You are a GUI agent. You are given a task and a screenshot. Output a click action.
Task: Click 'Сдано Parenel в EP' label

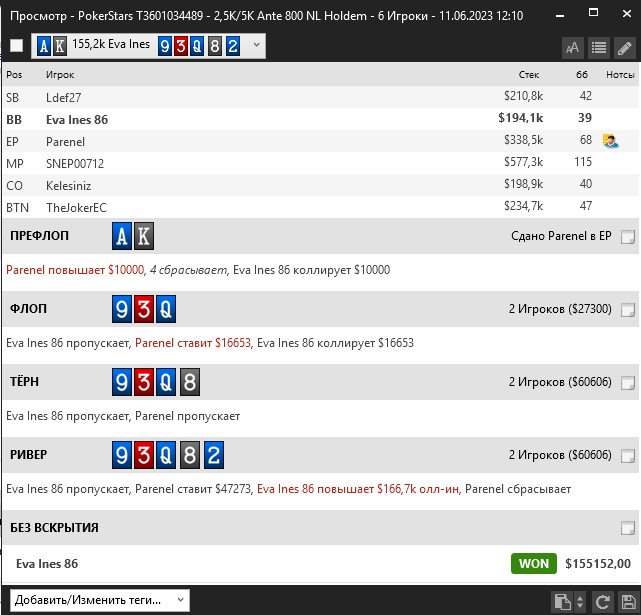[x=561, y=236]
